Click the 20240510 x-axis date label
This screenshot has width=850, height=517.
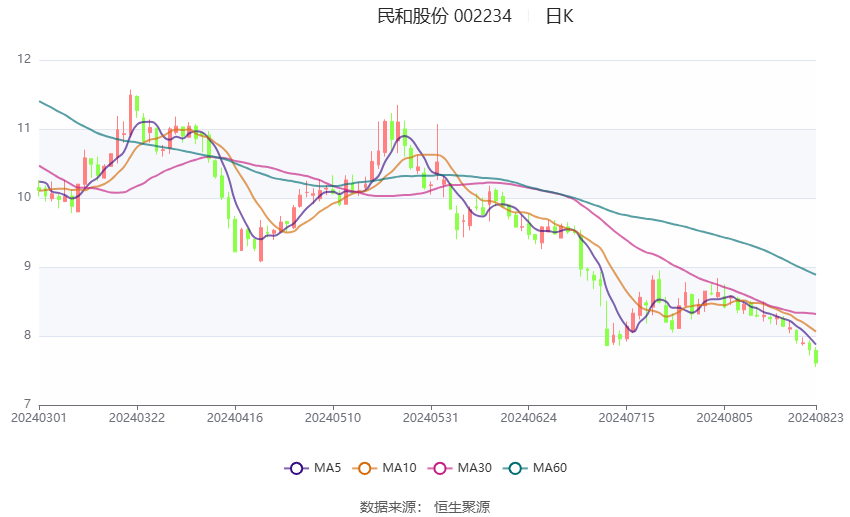[333, 418]
